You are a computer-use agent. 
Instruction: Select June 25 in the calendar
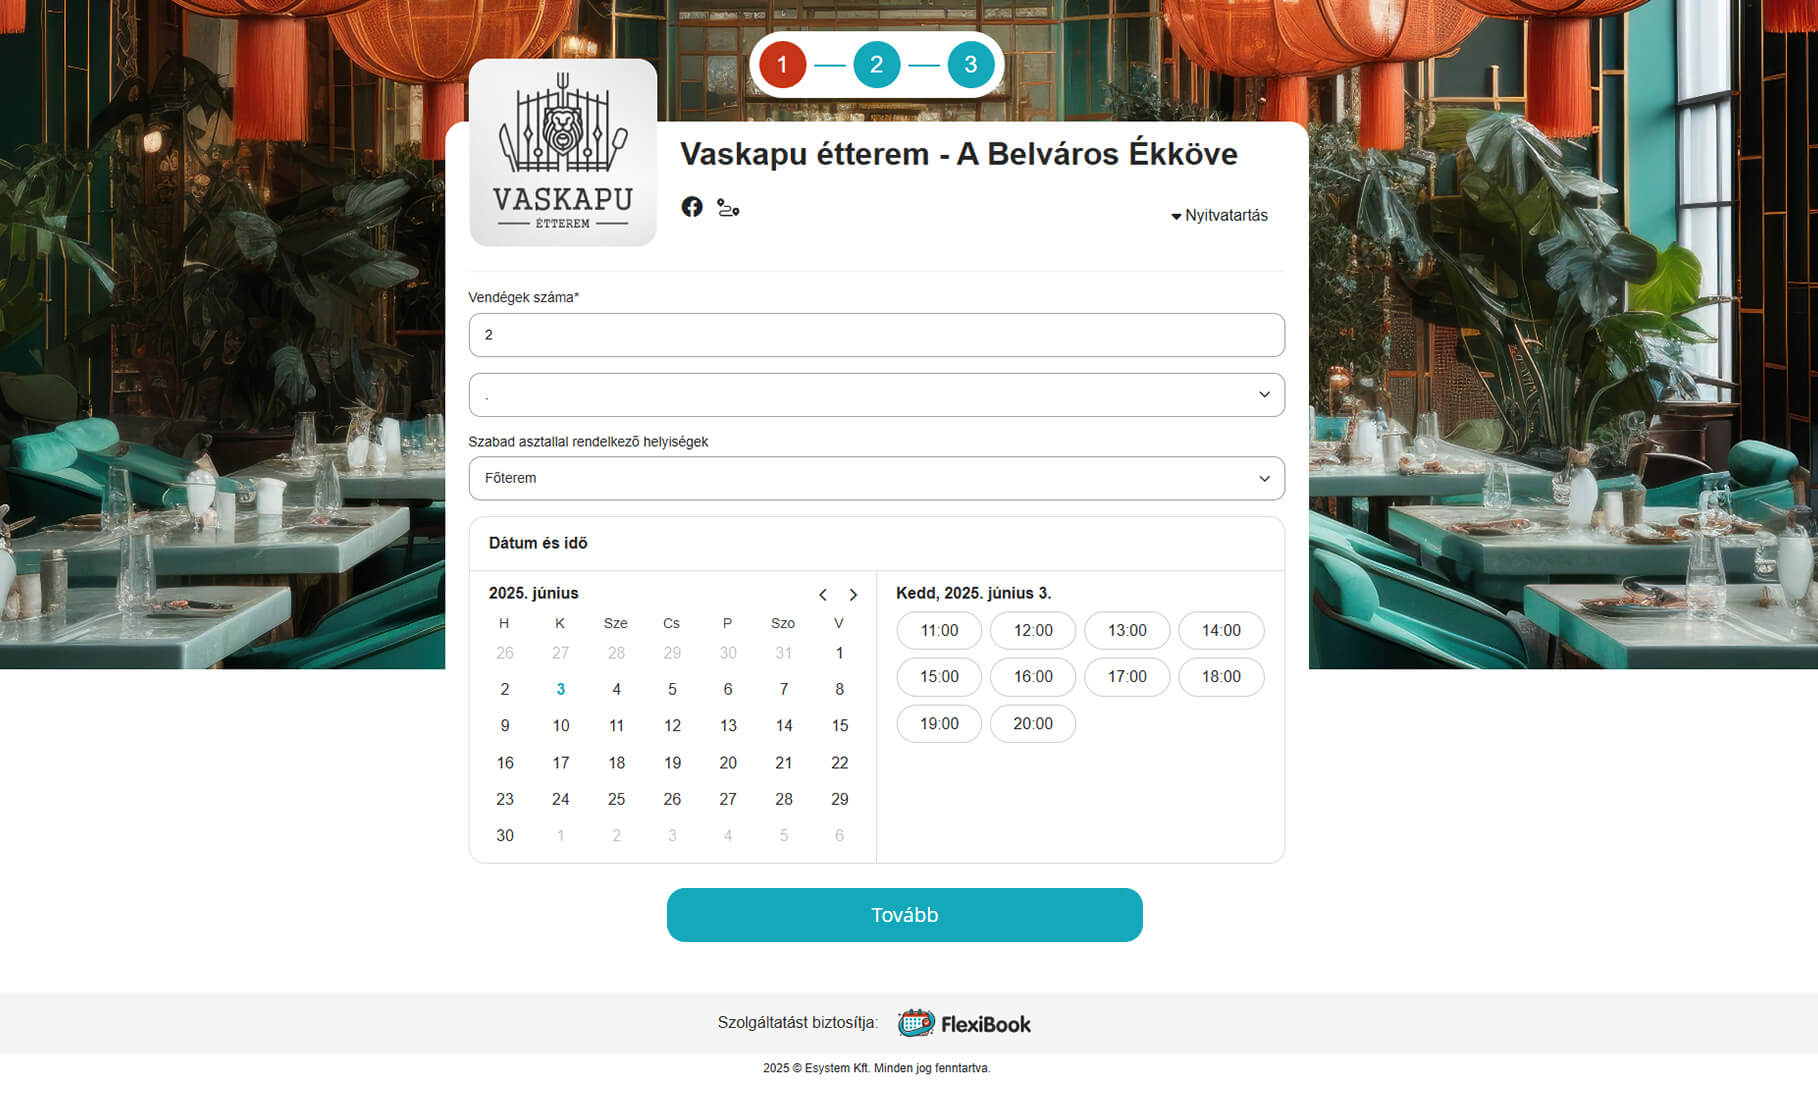pos(616,799)
